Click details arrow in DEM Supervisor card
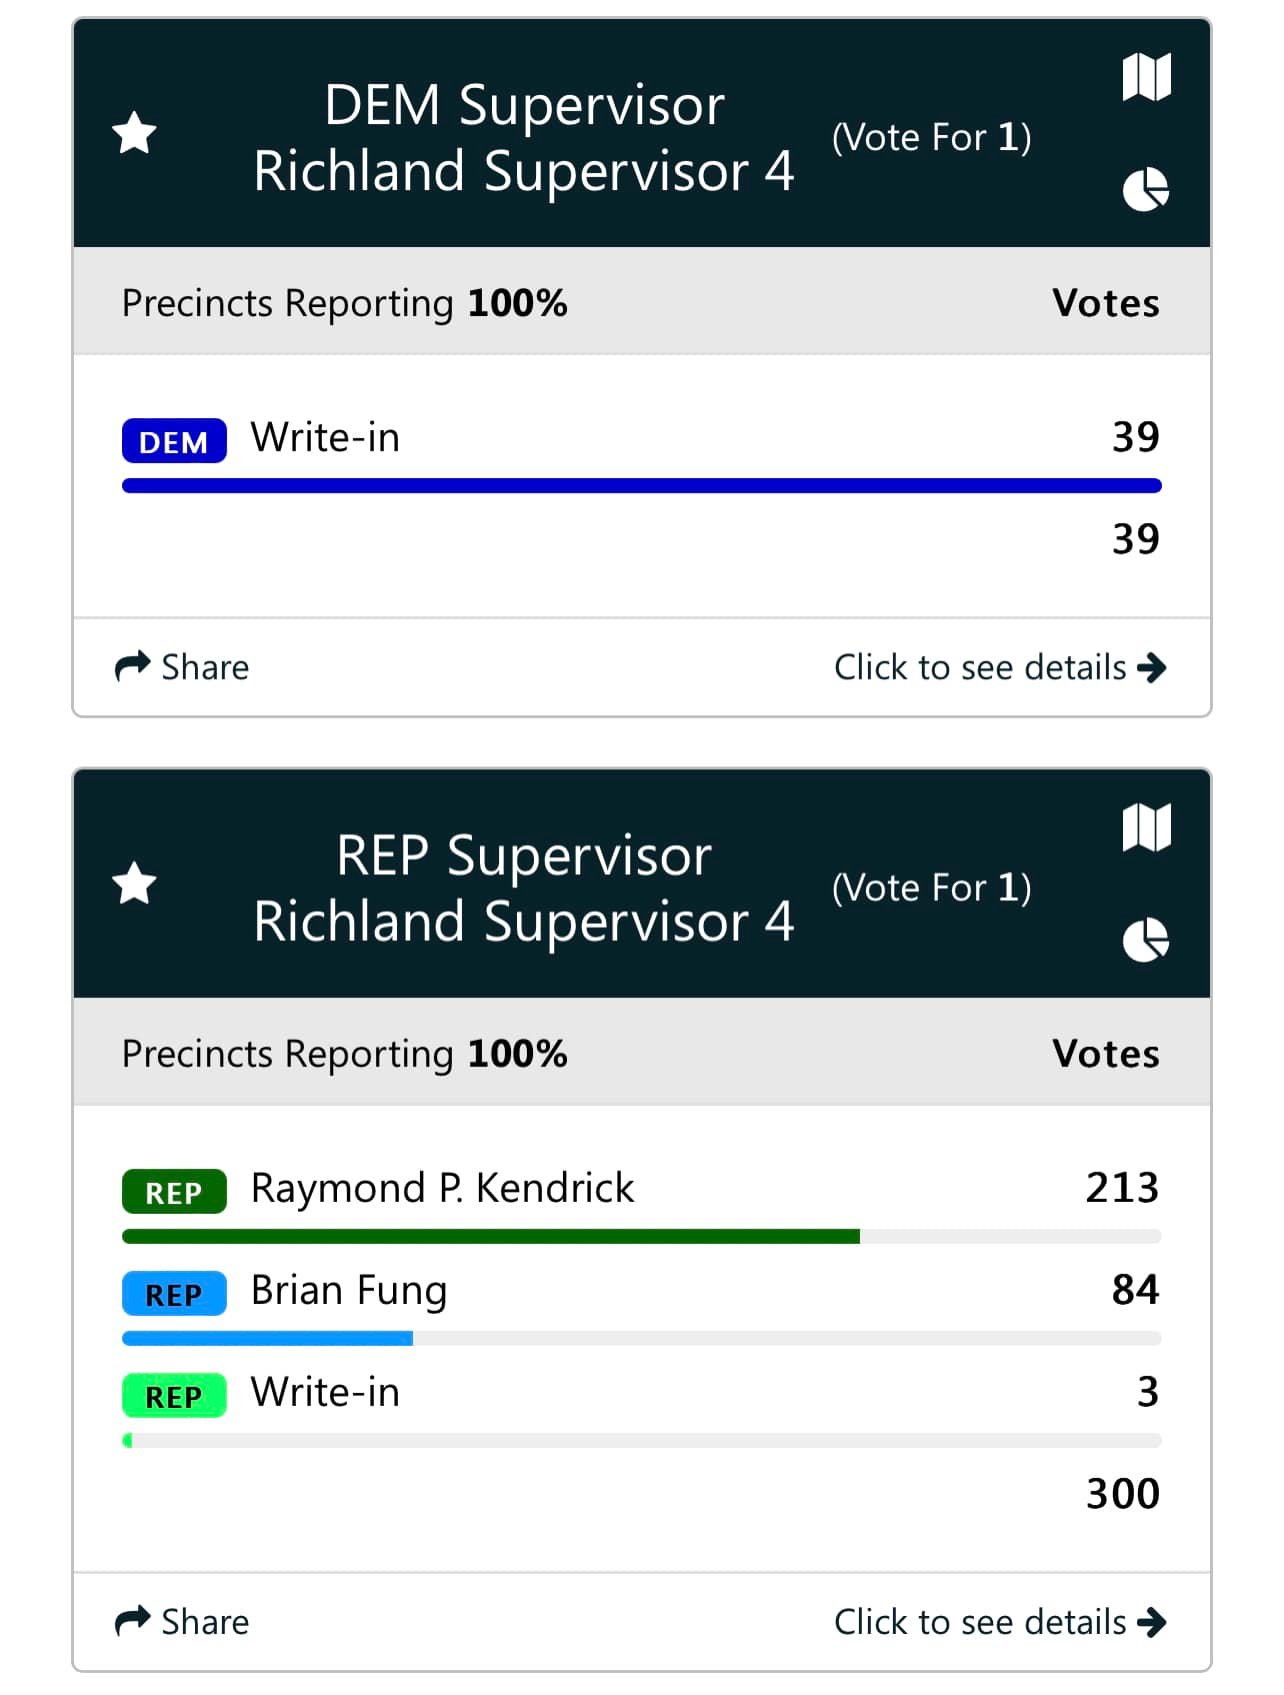This screenshot has width=1284, height=1695. [1152, 667]
